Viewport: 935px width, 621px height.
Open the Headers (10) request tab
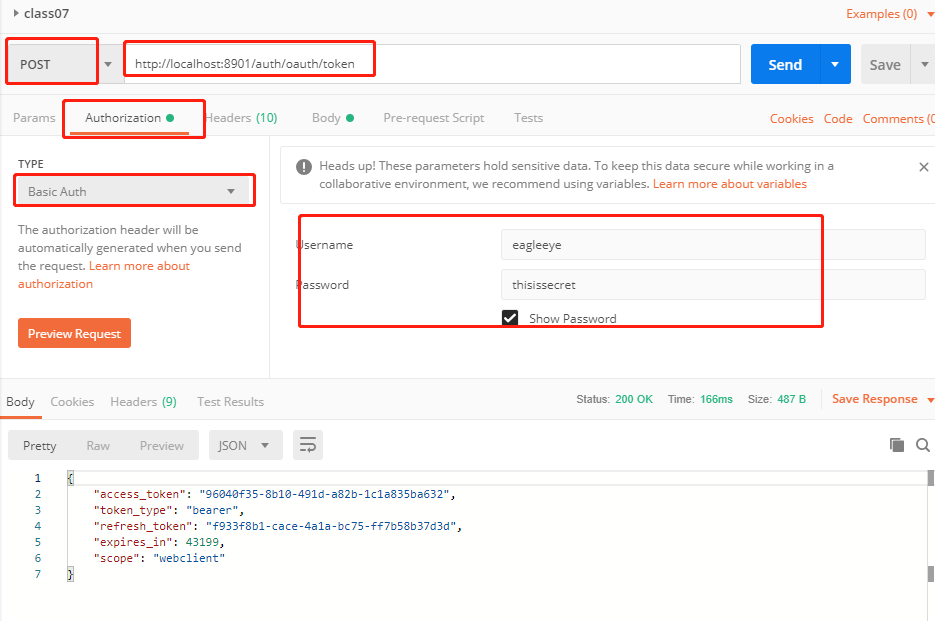[242, 118]
